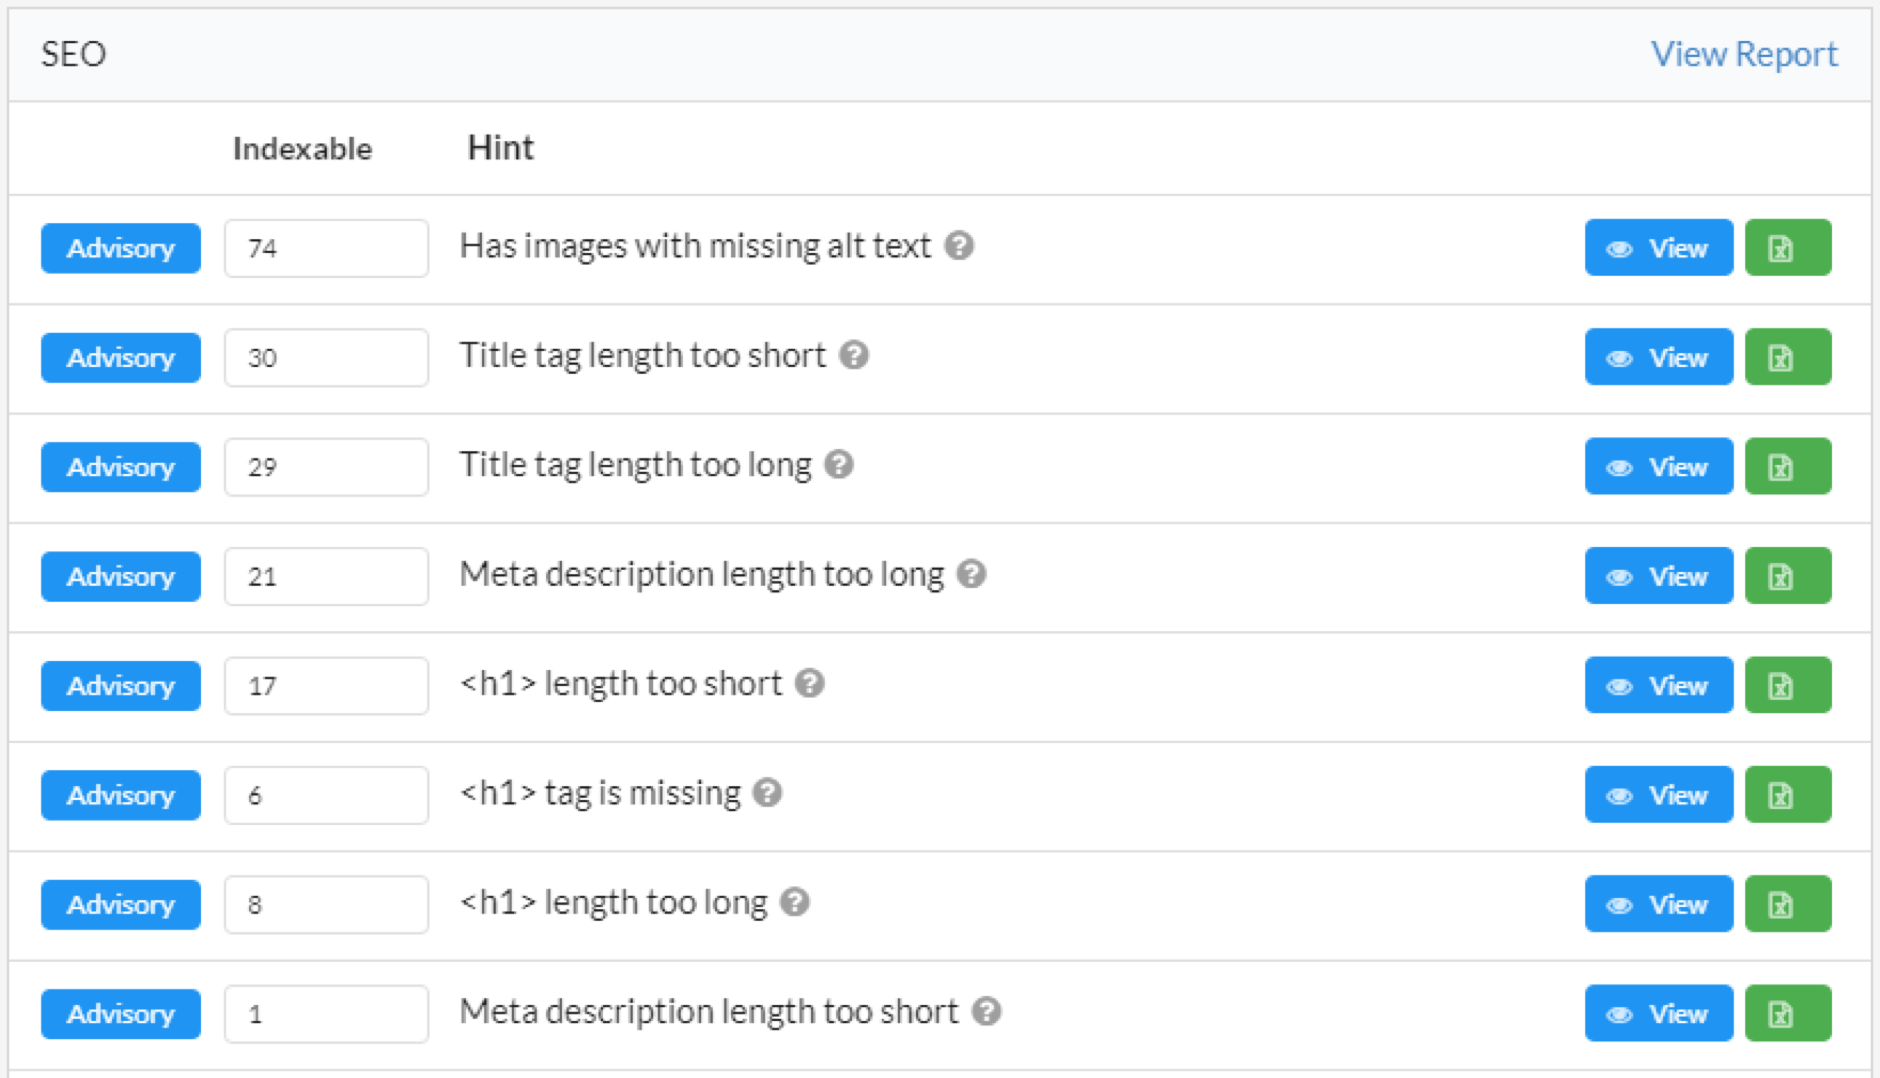Click View for meta description too short

(1658, 1013)
